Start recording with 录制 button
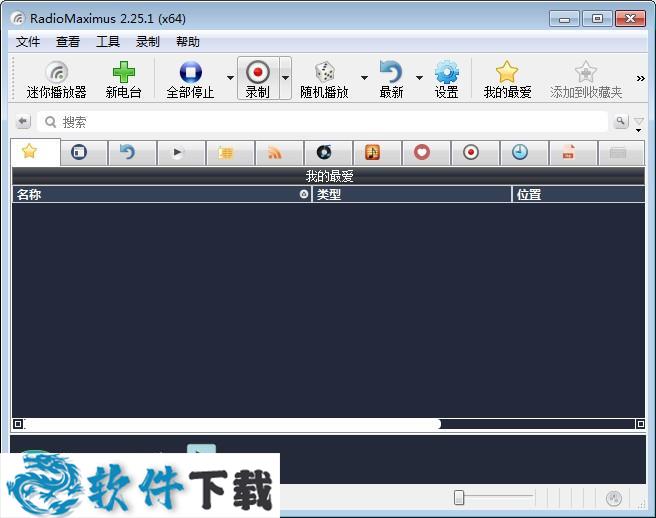 pos(258,79)
